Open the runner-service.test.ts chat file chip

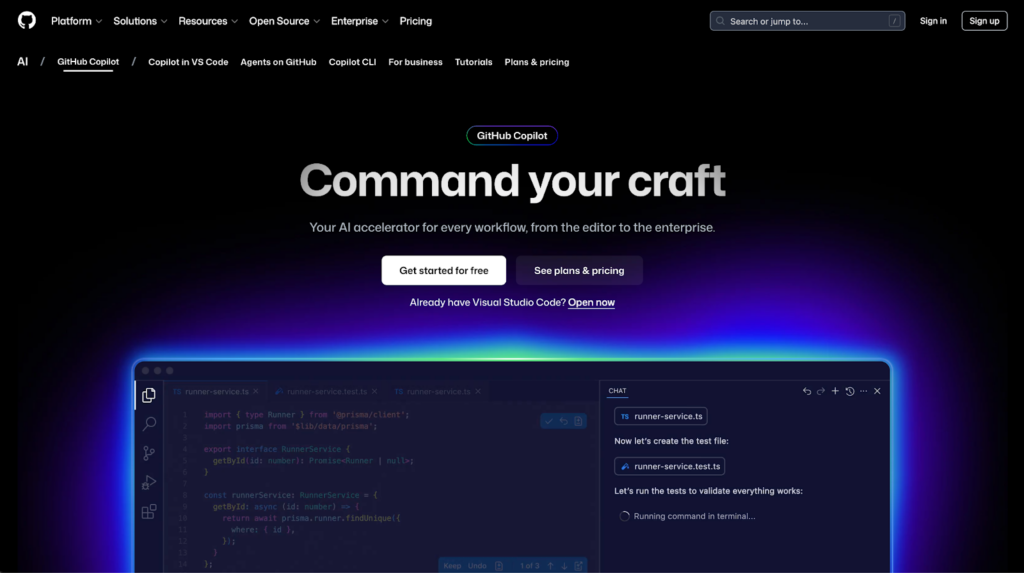coord(669,467)
